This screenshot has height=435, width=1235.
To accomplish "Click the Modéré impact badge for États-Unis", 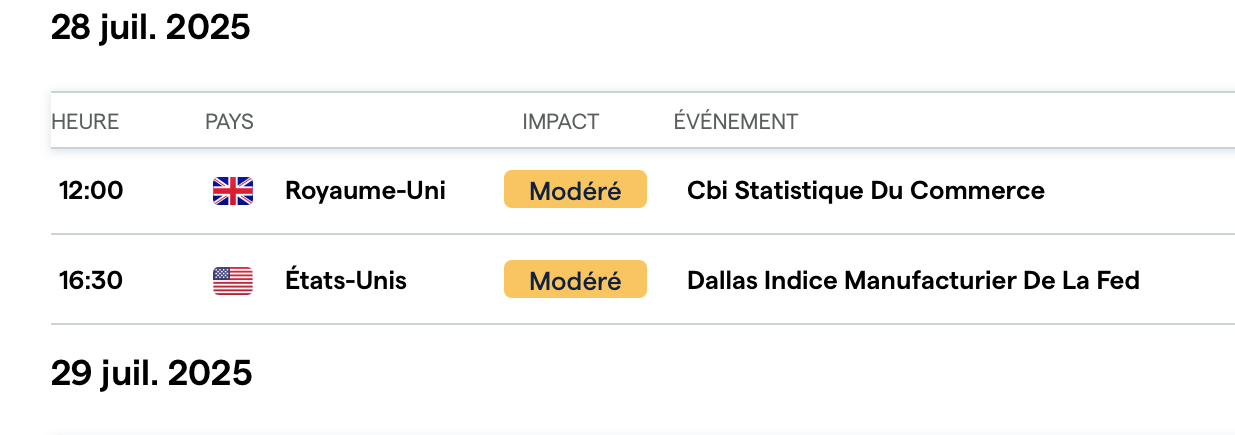I will pos(575,280).
